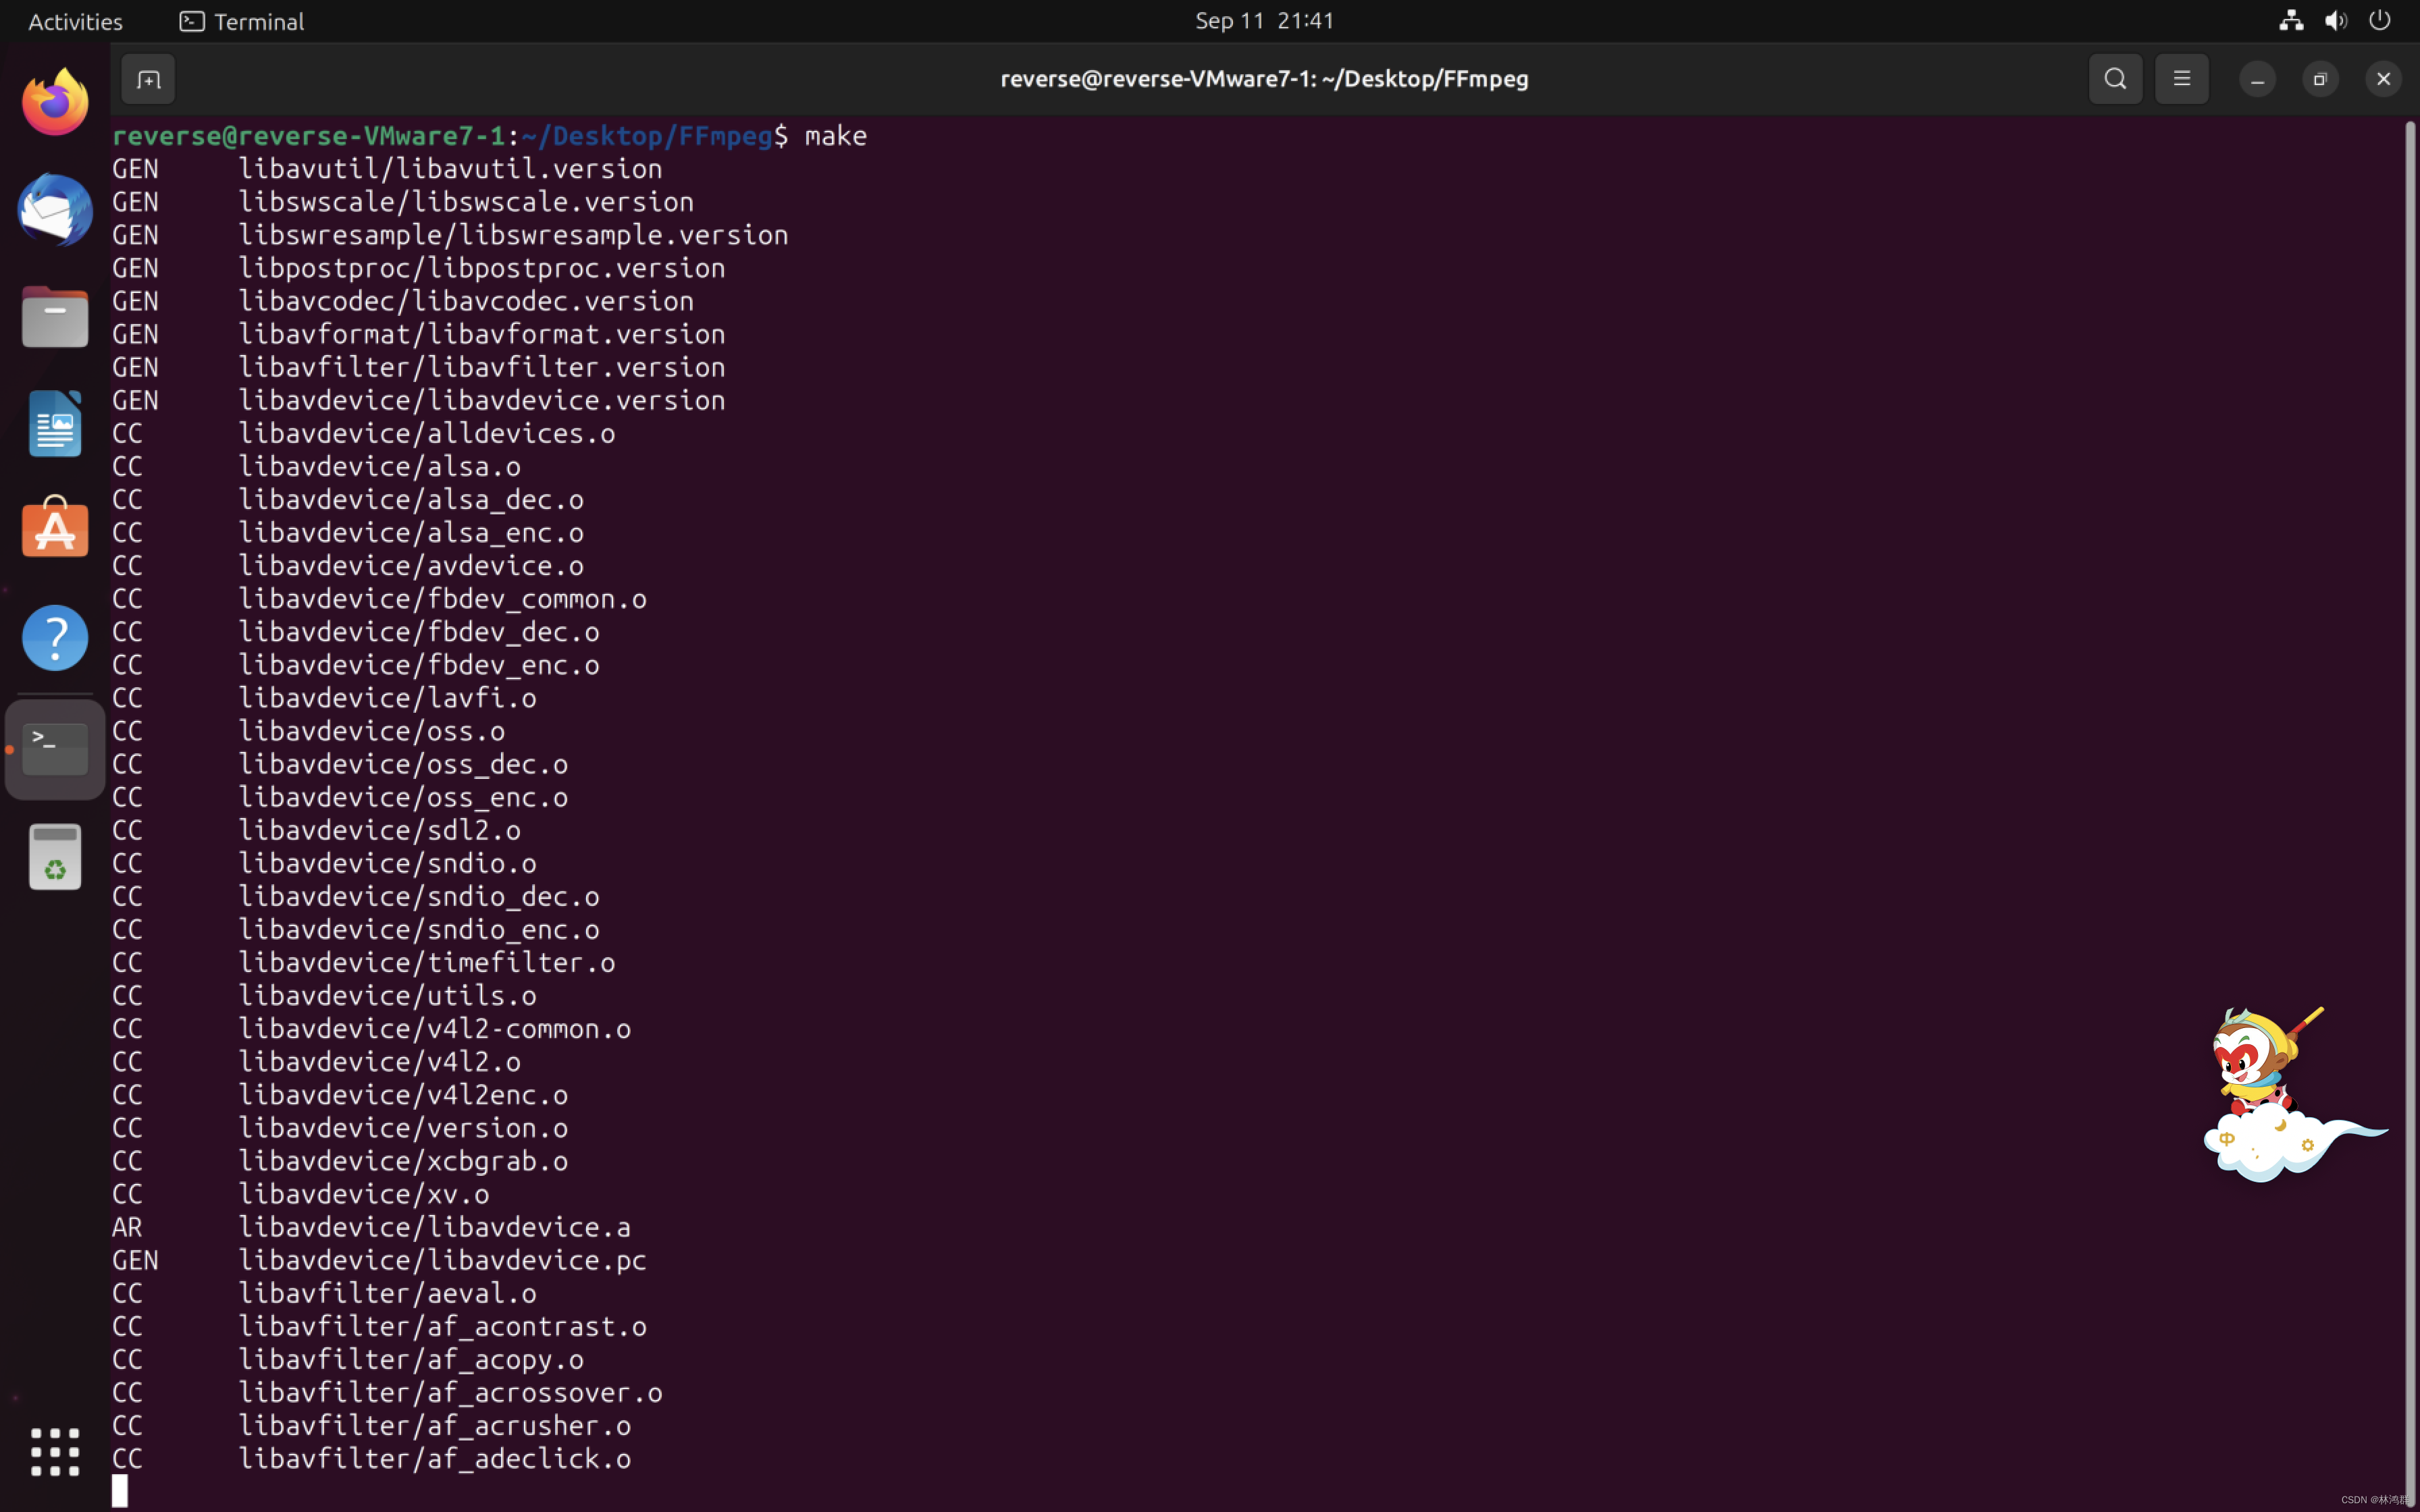Open the clock Sep 11 21:41
The width and height of the screenshot is (2420, 1512).
point(1264,20)
